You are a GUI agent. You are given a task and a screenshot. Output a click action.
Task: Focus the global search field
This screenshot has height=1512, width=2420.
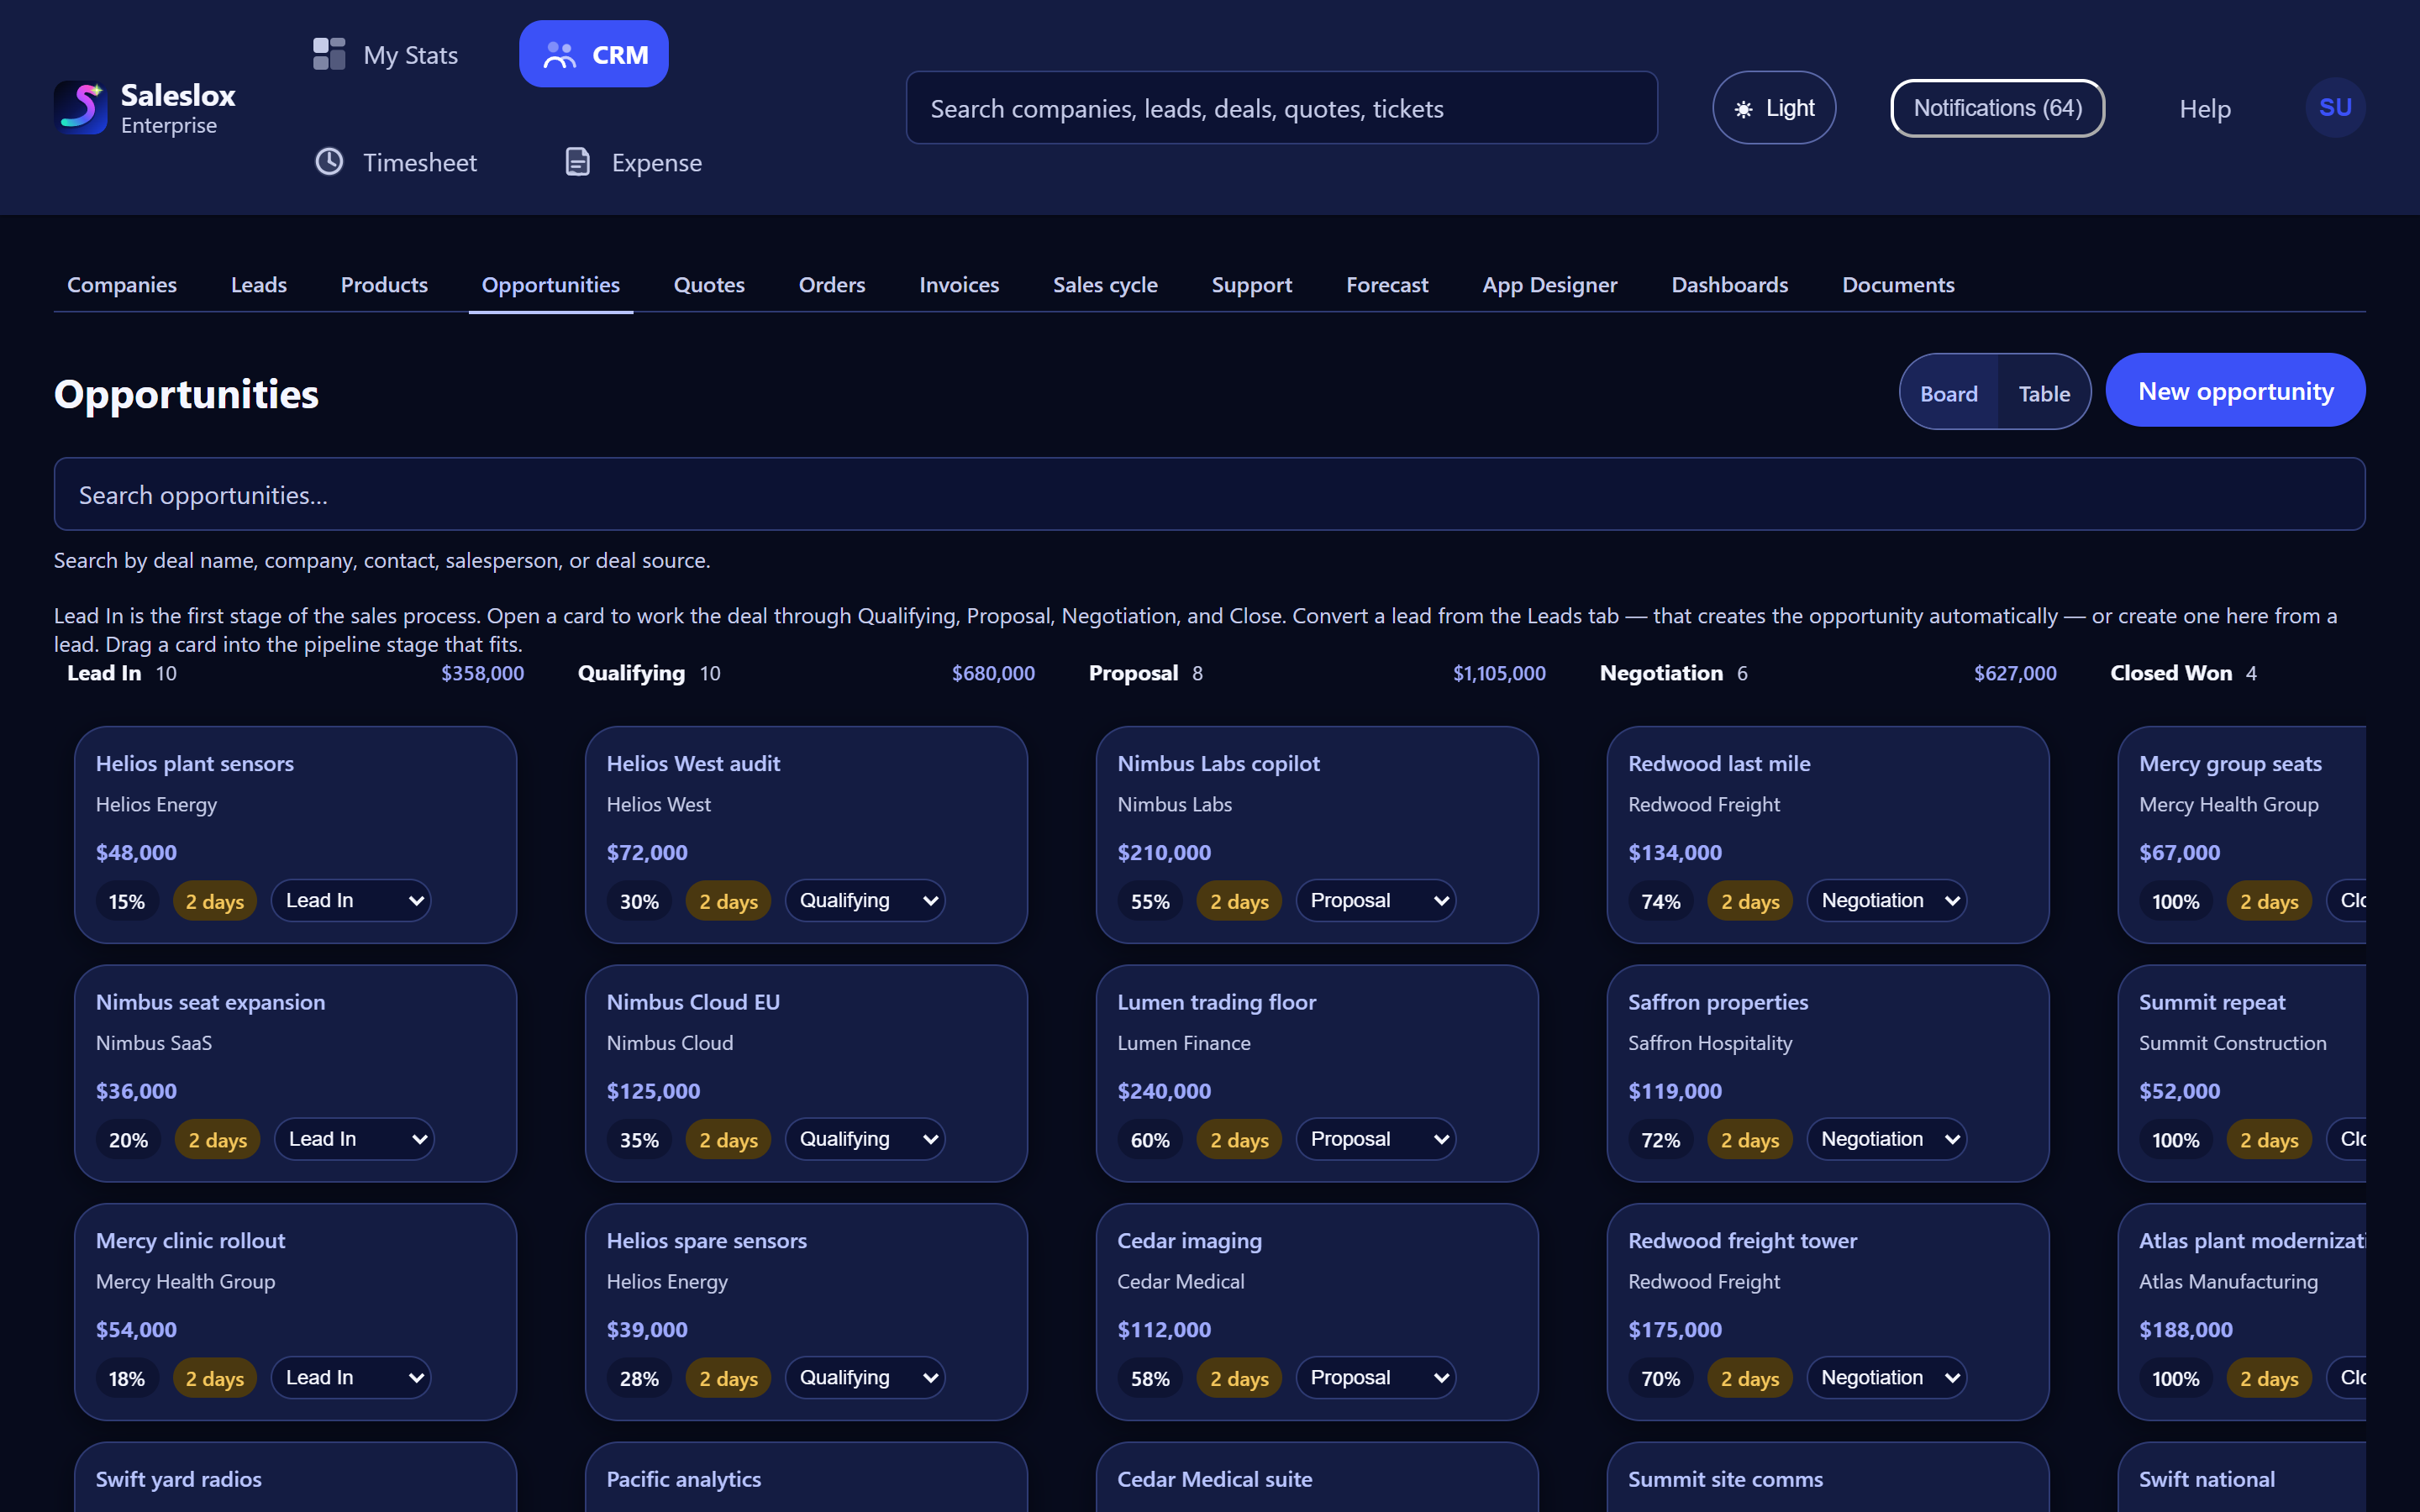point(1281,108)
